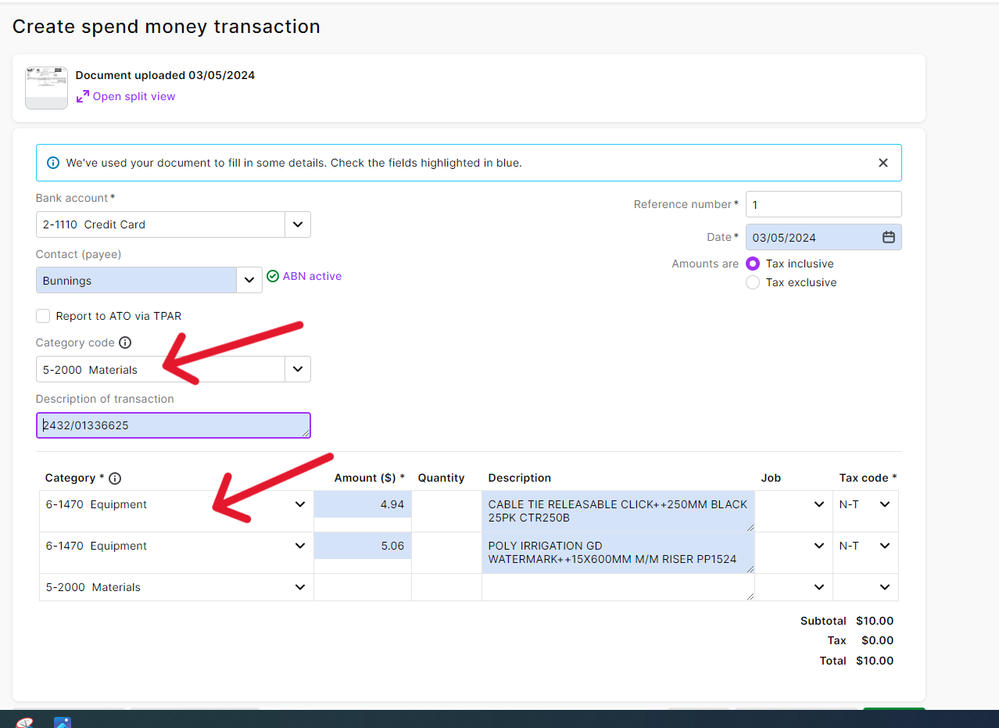Click the Open split view link

134,97
